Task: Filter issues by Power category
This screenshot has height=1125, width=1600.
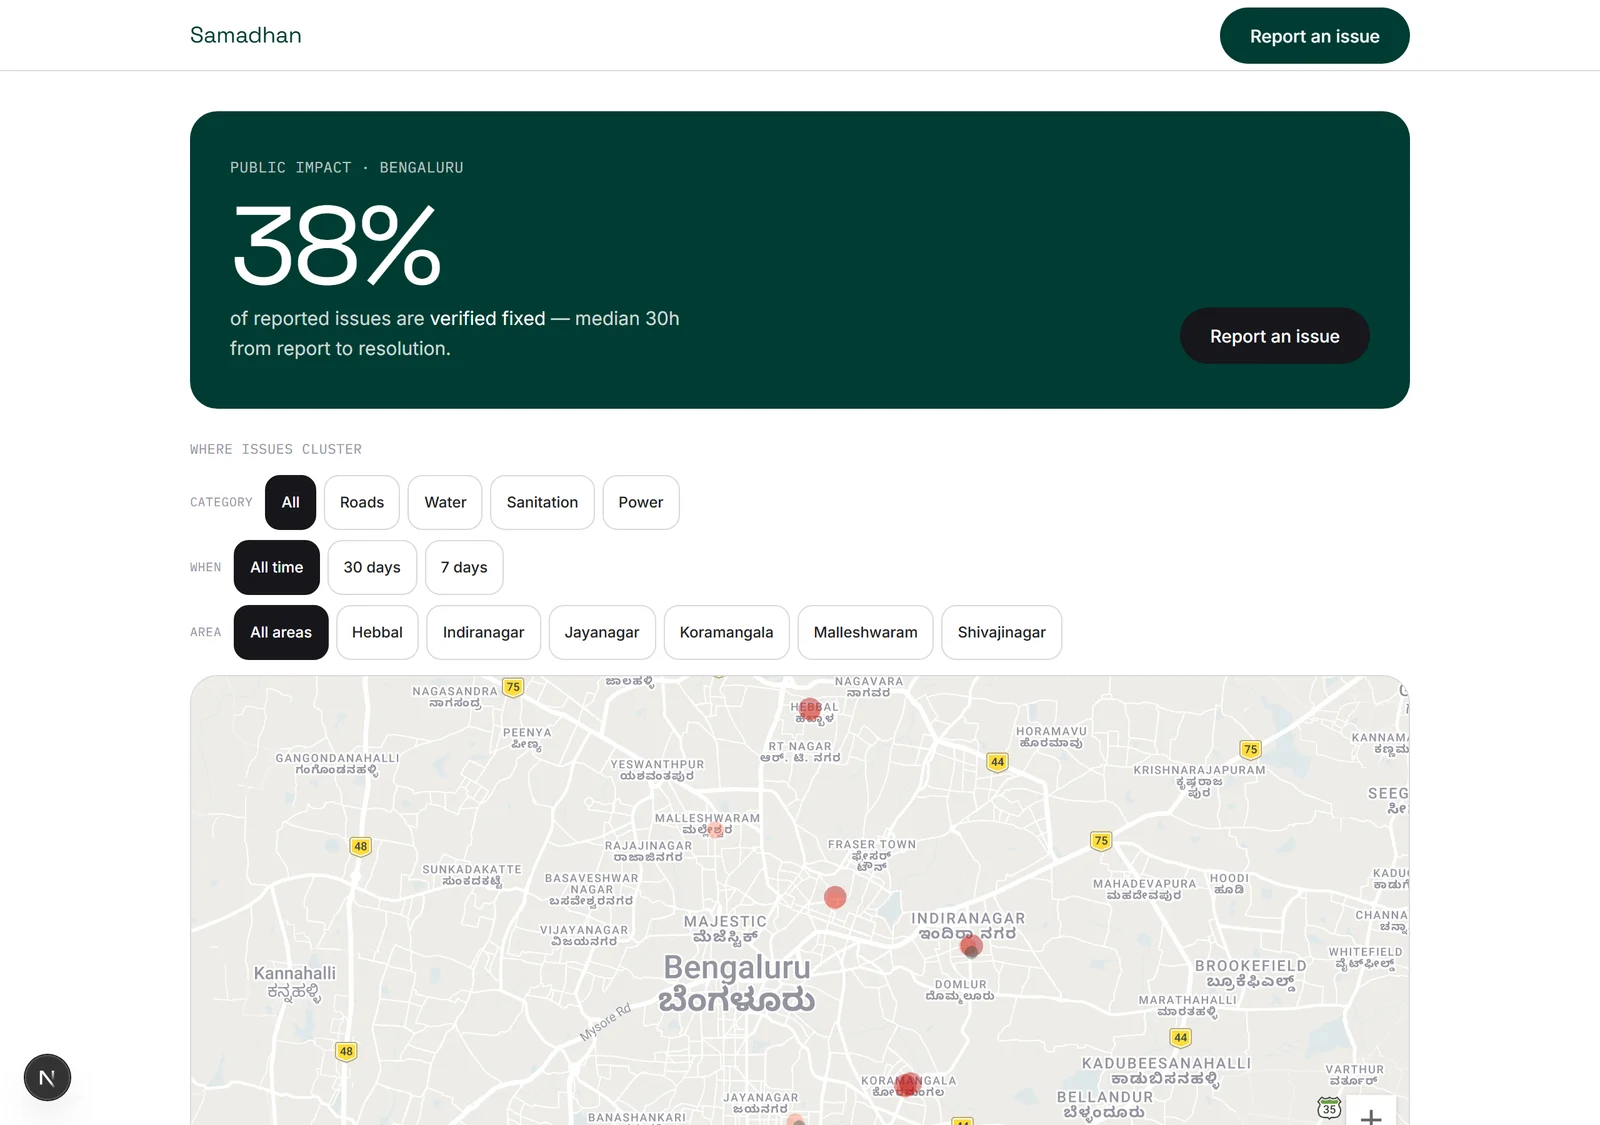Action: 641,502
